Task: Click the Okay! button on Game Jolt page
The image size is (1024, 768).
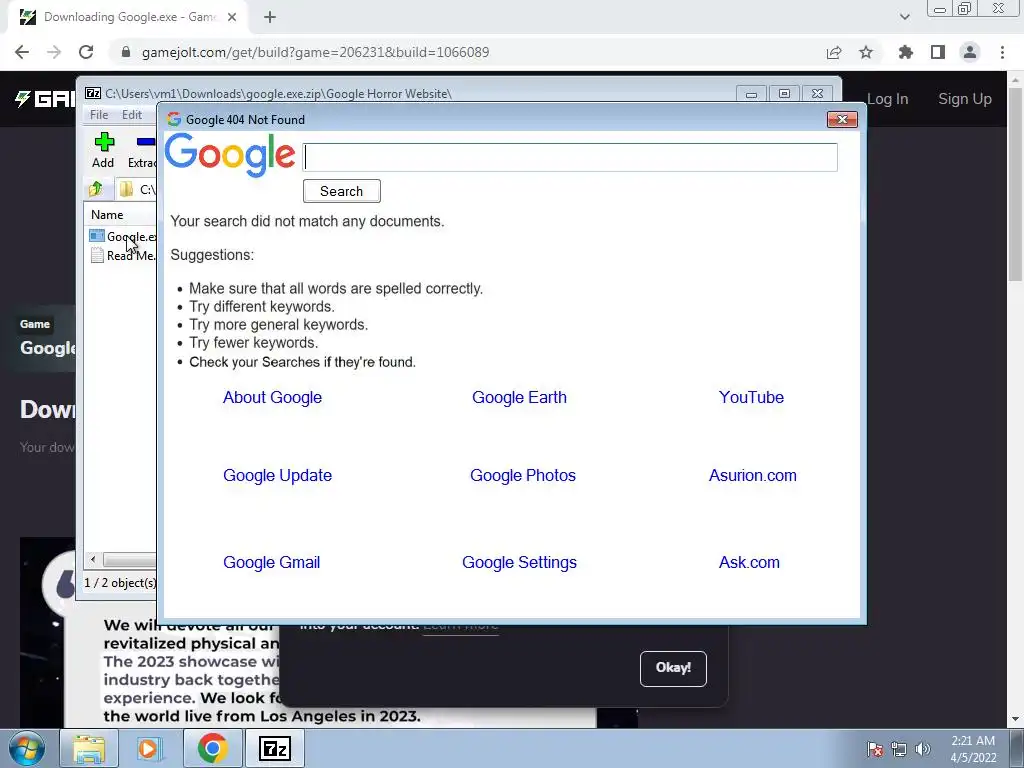Action: click(673, 668)
